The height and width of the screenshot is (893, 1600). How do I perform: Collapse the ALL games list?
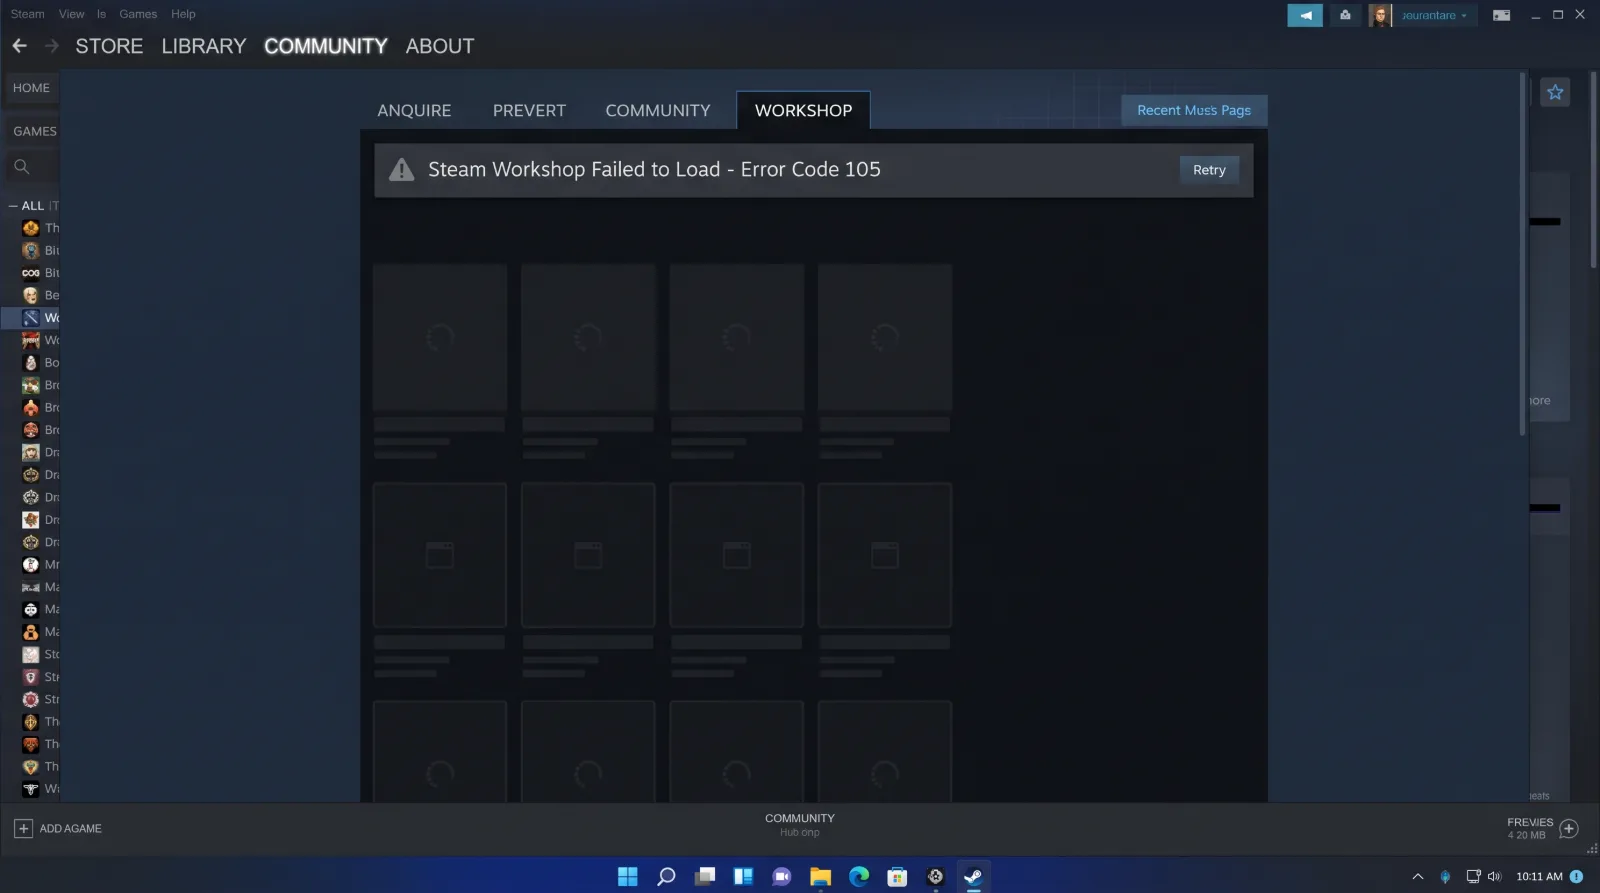(x=13, y=206)
